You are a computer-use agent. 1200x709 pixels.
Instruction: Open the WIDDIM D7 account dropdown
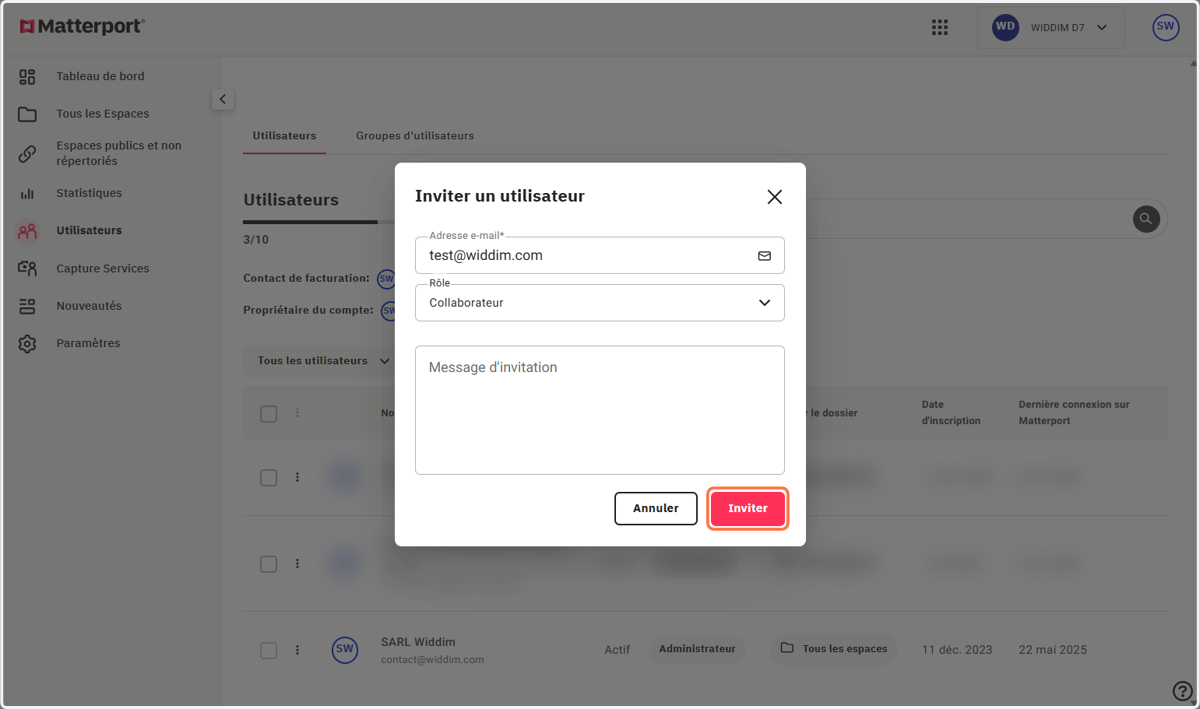(1051, 28)
